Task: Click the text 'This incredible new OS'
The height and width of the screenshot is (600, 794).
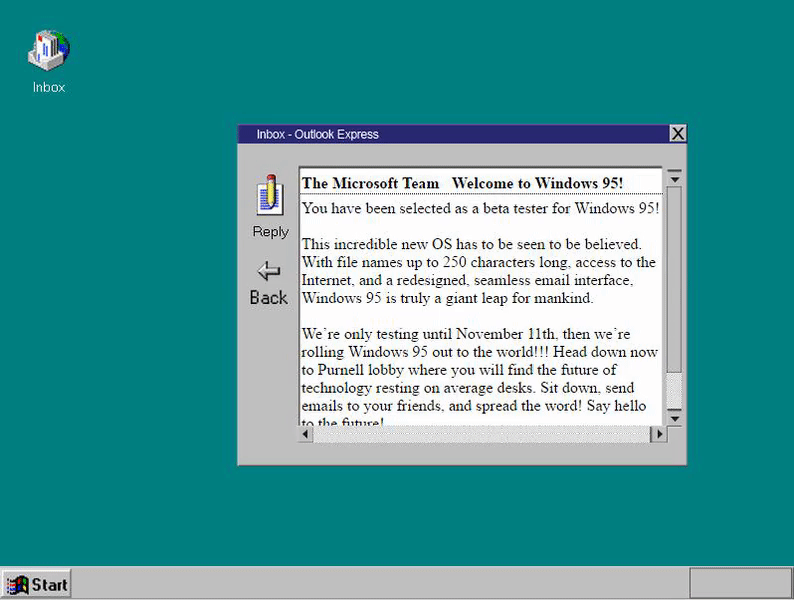Action: click(377, 244)
